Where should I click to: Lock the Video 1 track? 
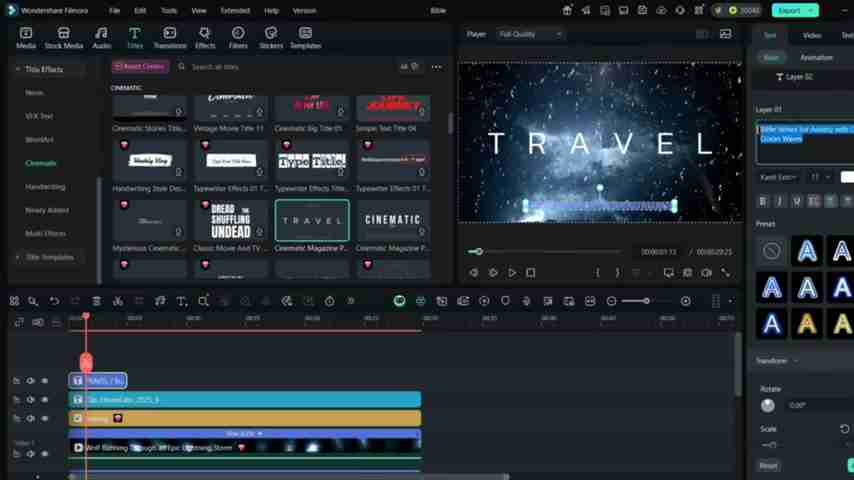point(16,454)
